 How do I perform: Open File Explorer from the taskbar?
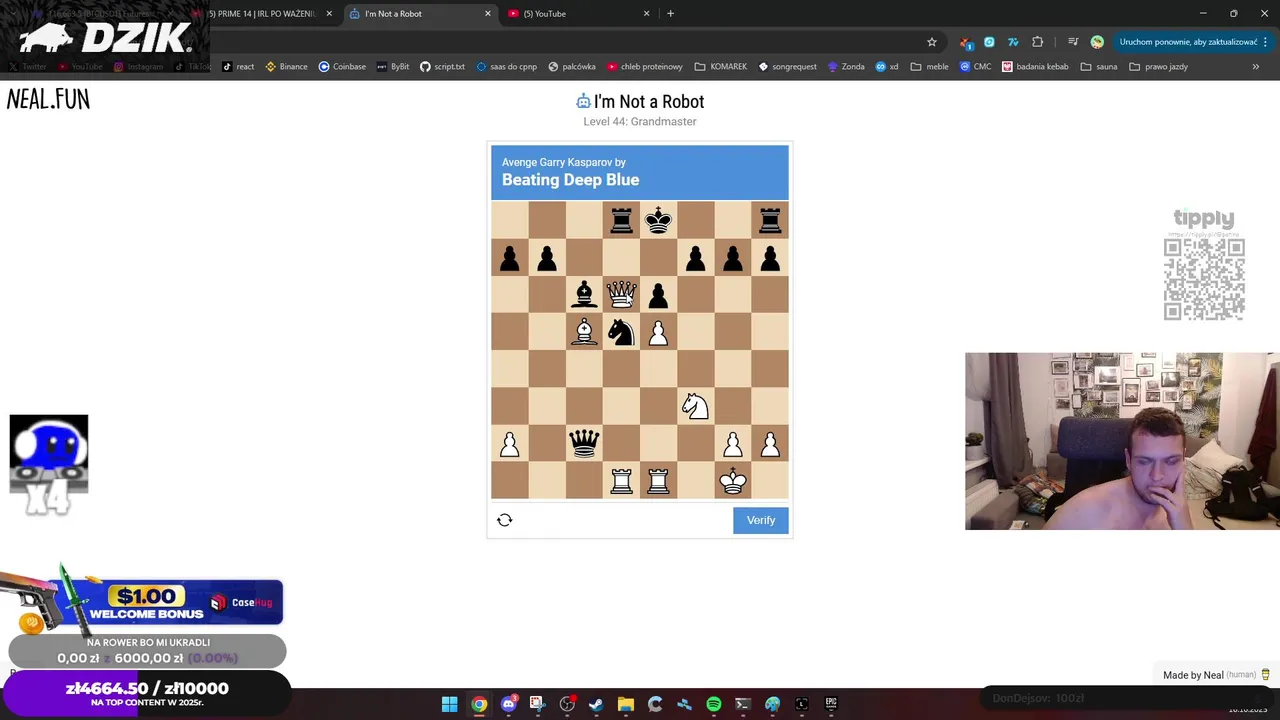point(625,704)
